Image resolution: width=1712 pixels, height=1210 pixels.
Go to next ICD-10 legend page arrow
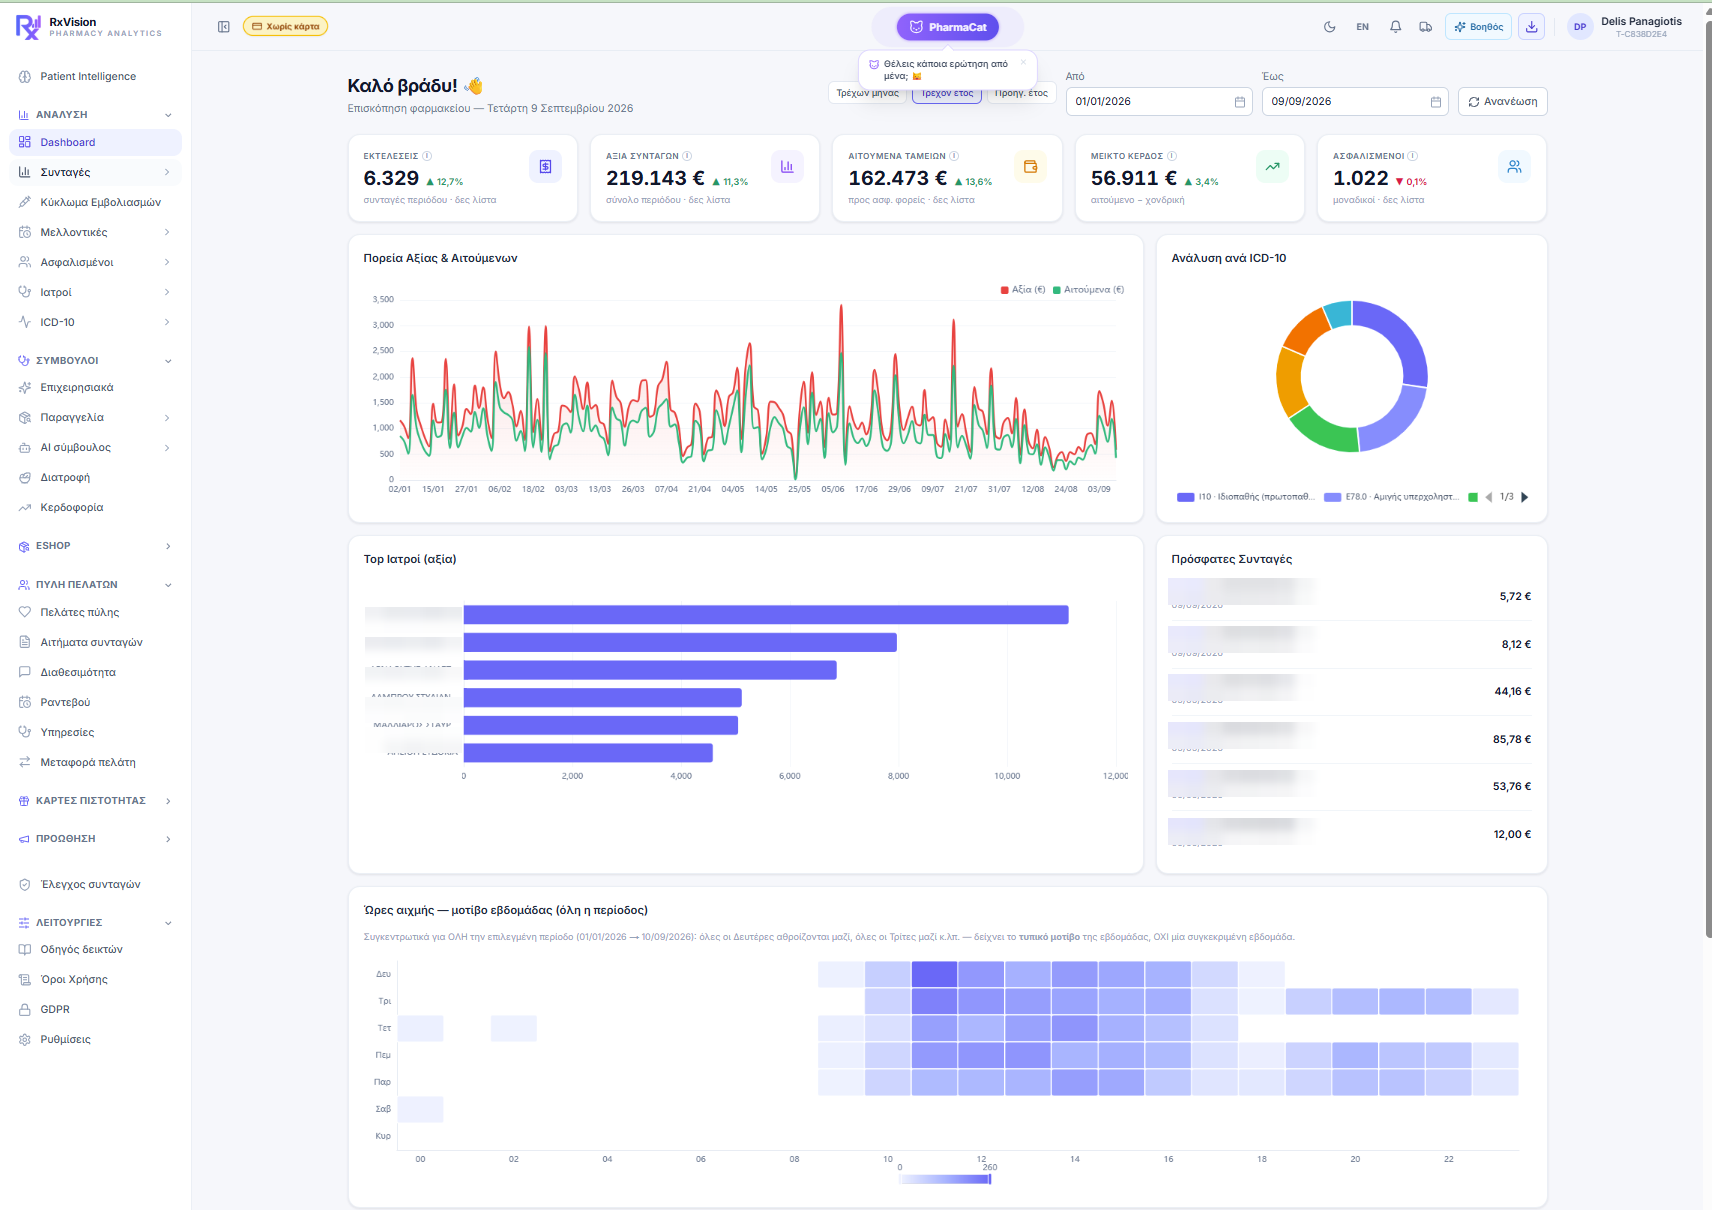(1525, 497)
